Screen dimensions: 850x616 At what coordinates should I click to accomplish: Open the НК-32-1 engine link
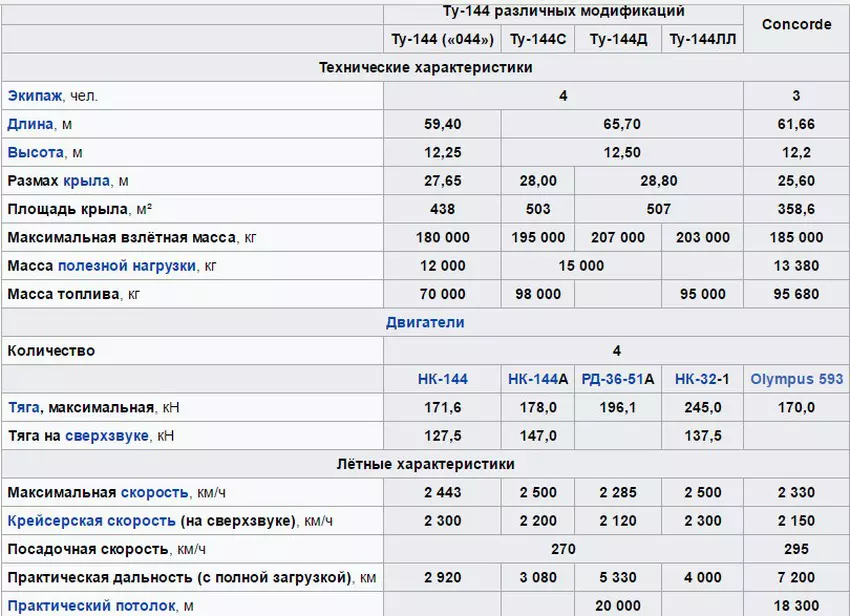coord(702,379)
